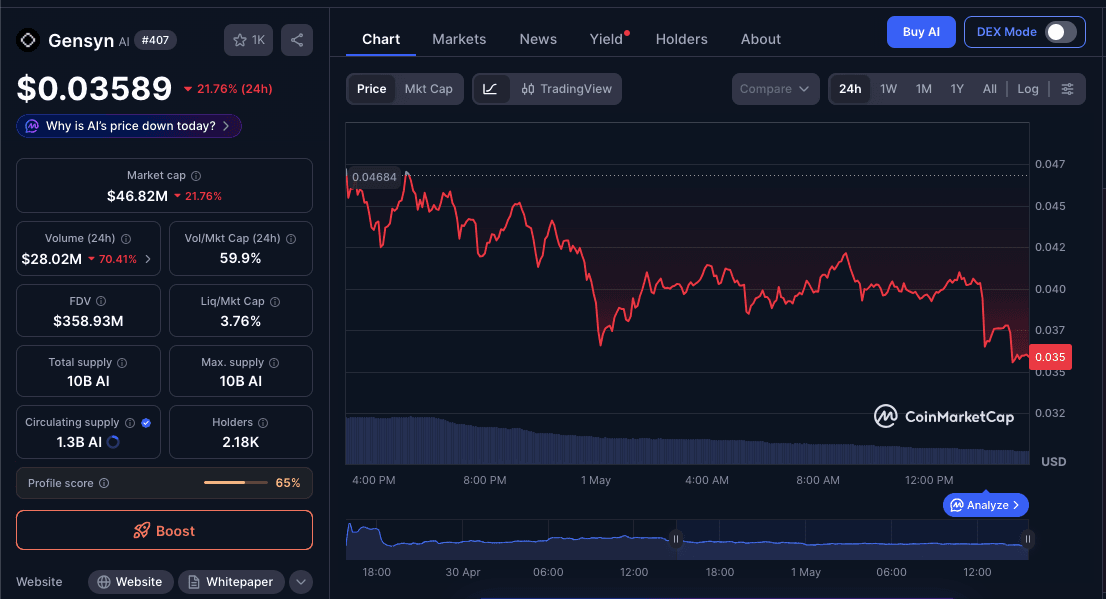Click the 0.04684 price label on chart
1106x599 pixels.
tap(374, 177)
